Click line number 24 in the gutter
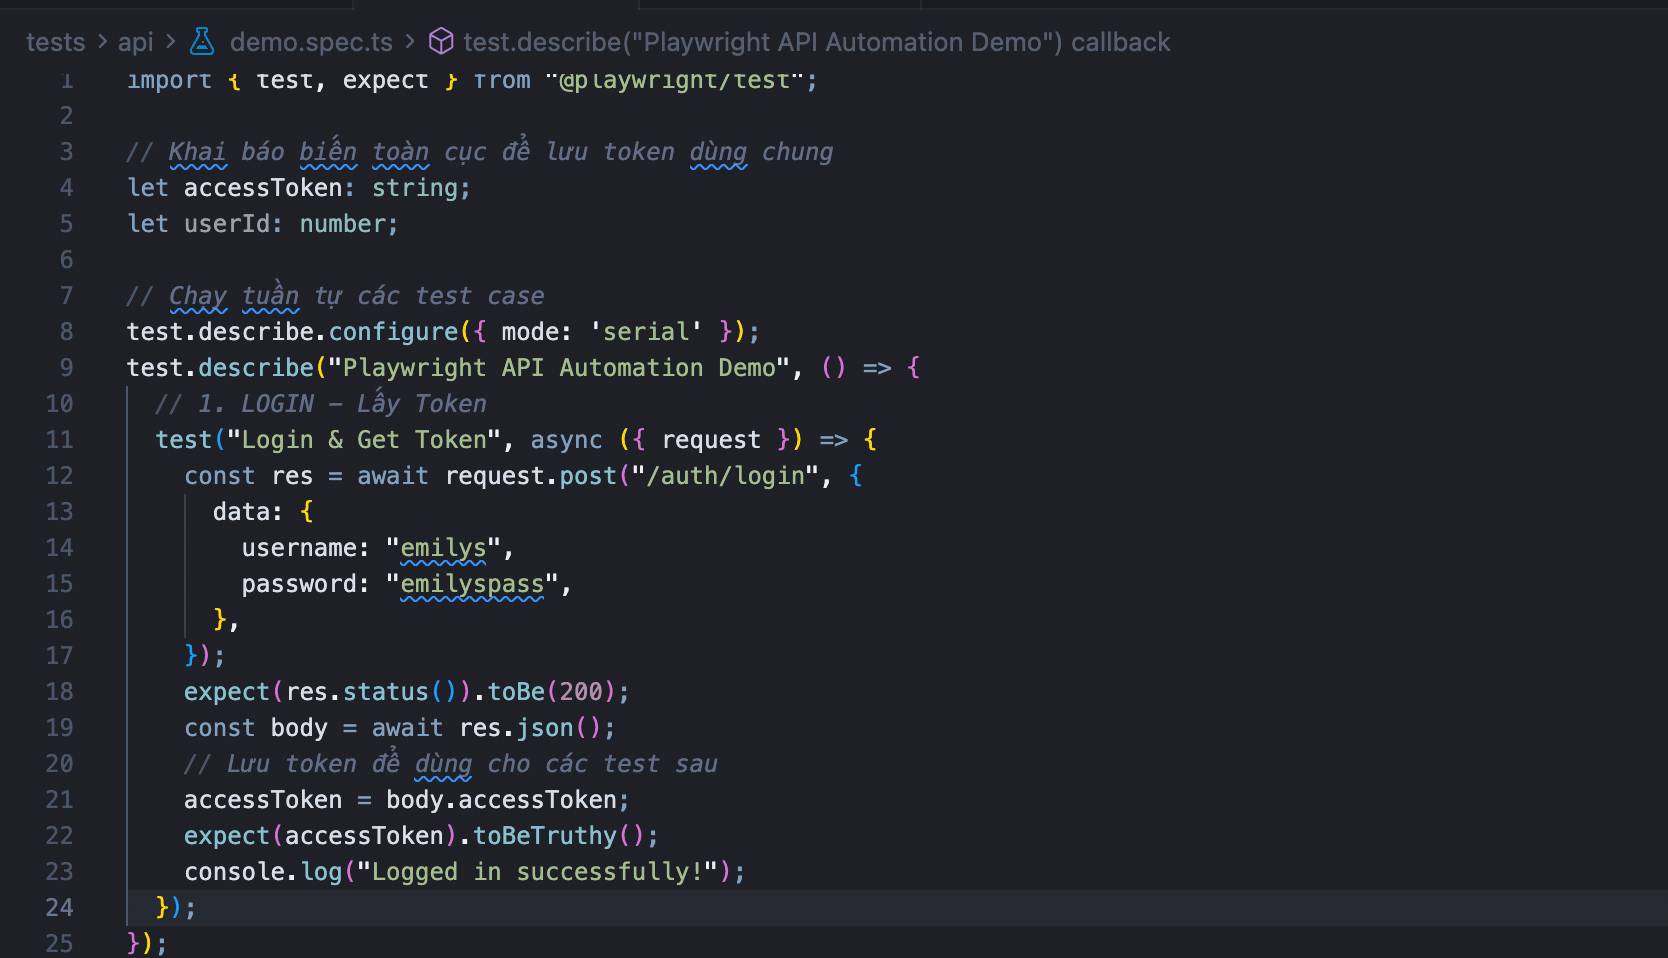1668x958 pixels. [59, 908]
